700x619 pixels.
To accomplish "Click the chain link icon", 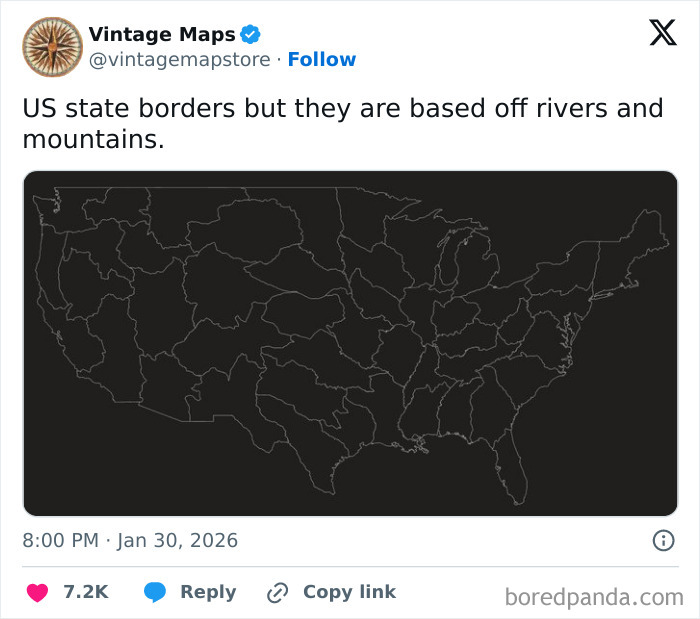I will (277, 592).
